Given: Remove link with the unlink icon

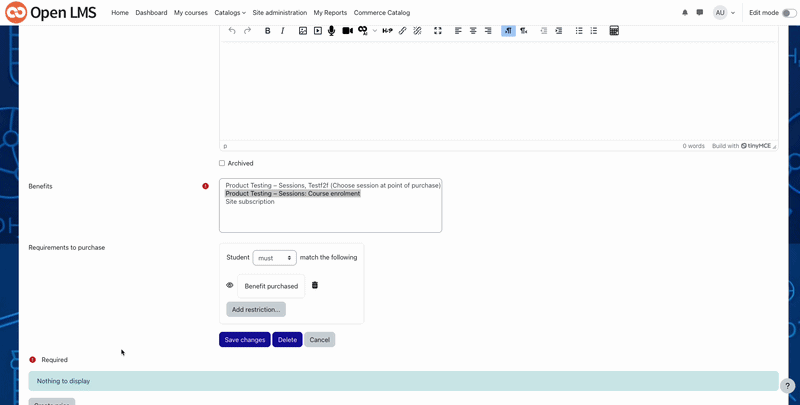Looking at the screenshot, I should [417, 31].
